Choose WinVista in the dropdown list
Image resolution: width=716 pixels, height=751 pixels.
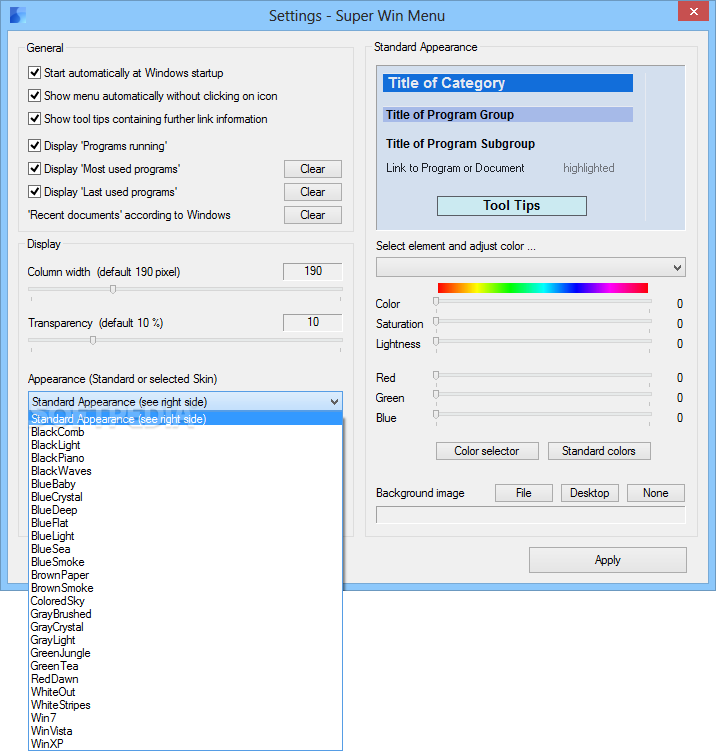186,731
